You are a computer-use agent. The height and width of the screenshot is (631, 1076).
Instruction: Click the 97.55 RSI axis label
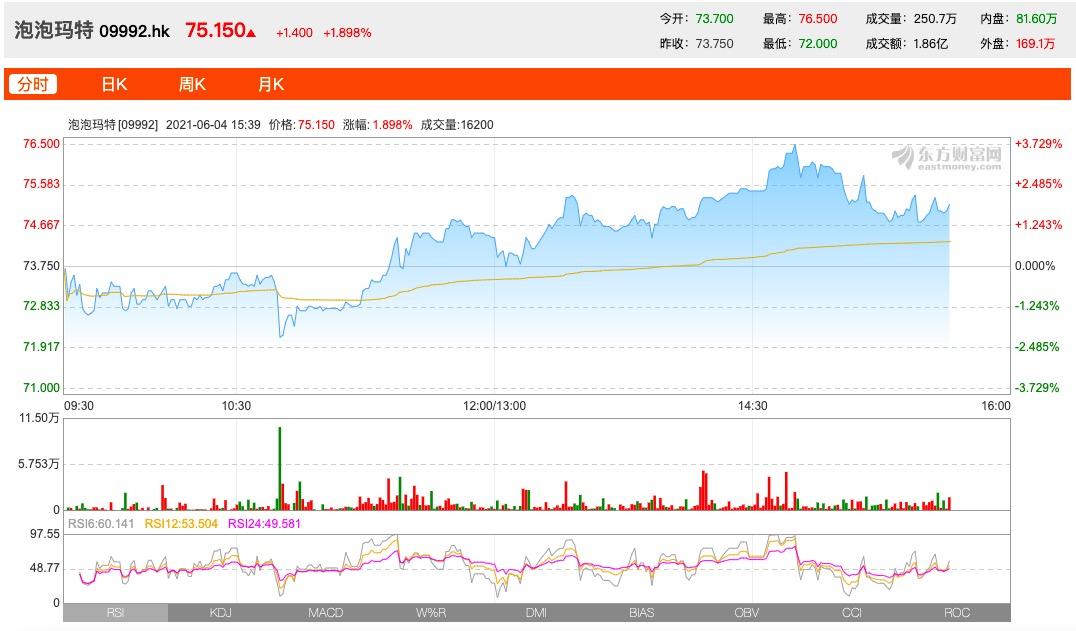click(45, 534)
